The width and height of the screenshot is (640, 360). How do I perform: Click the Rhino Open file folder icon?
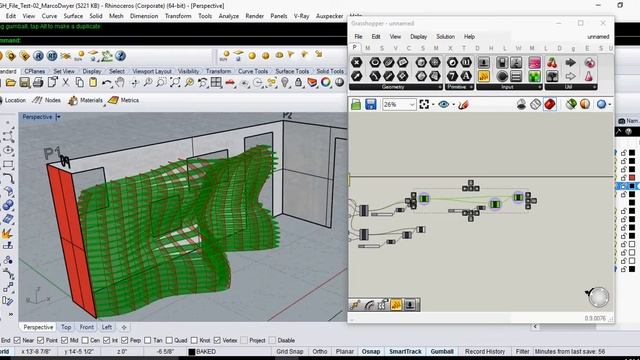coord(11,83)
